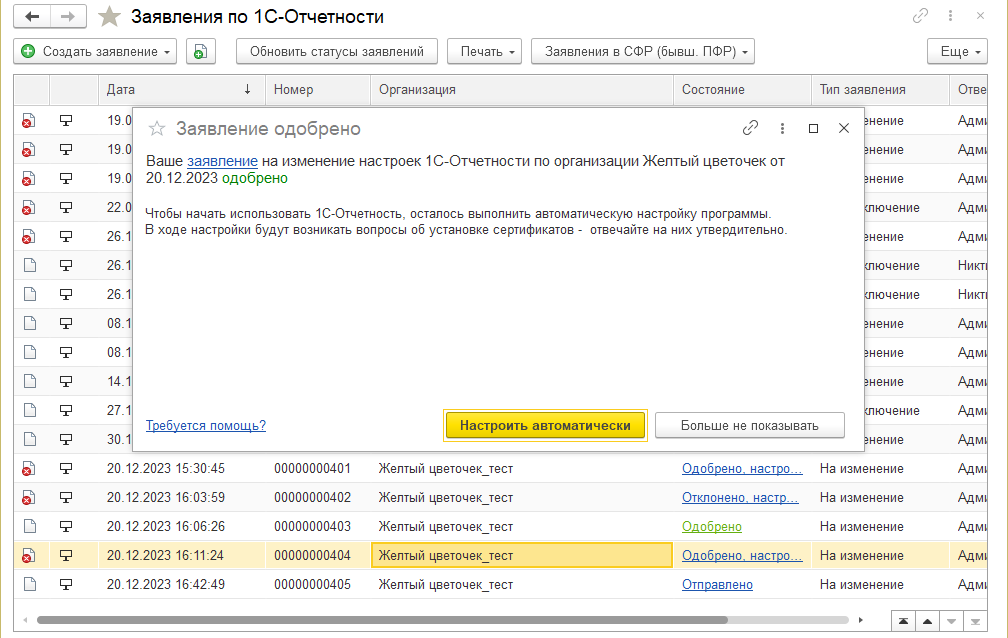Favorite the Заявление одобрено dialog with star

pos(157,129)
